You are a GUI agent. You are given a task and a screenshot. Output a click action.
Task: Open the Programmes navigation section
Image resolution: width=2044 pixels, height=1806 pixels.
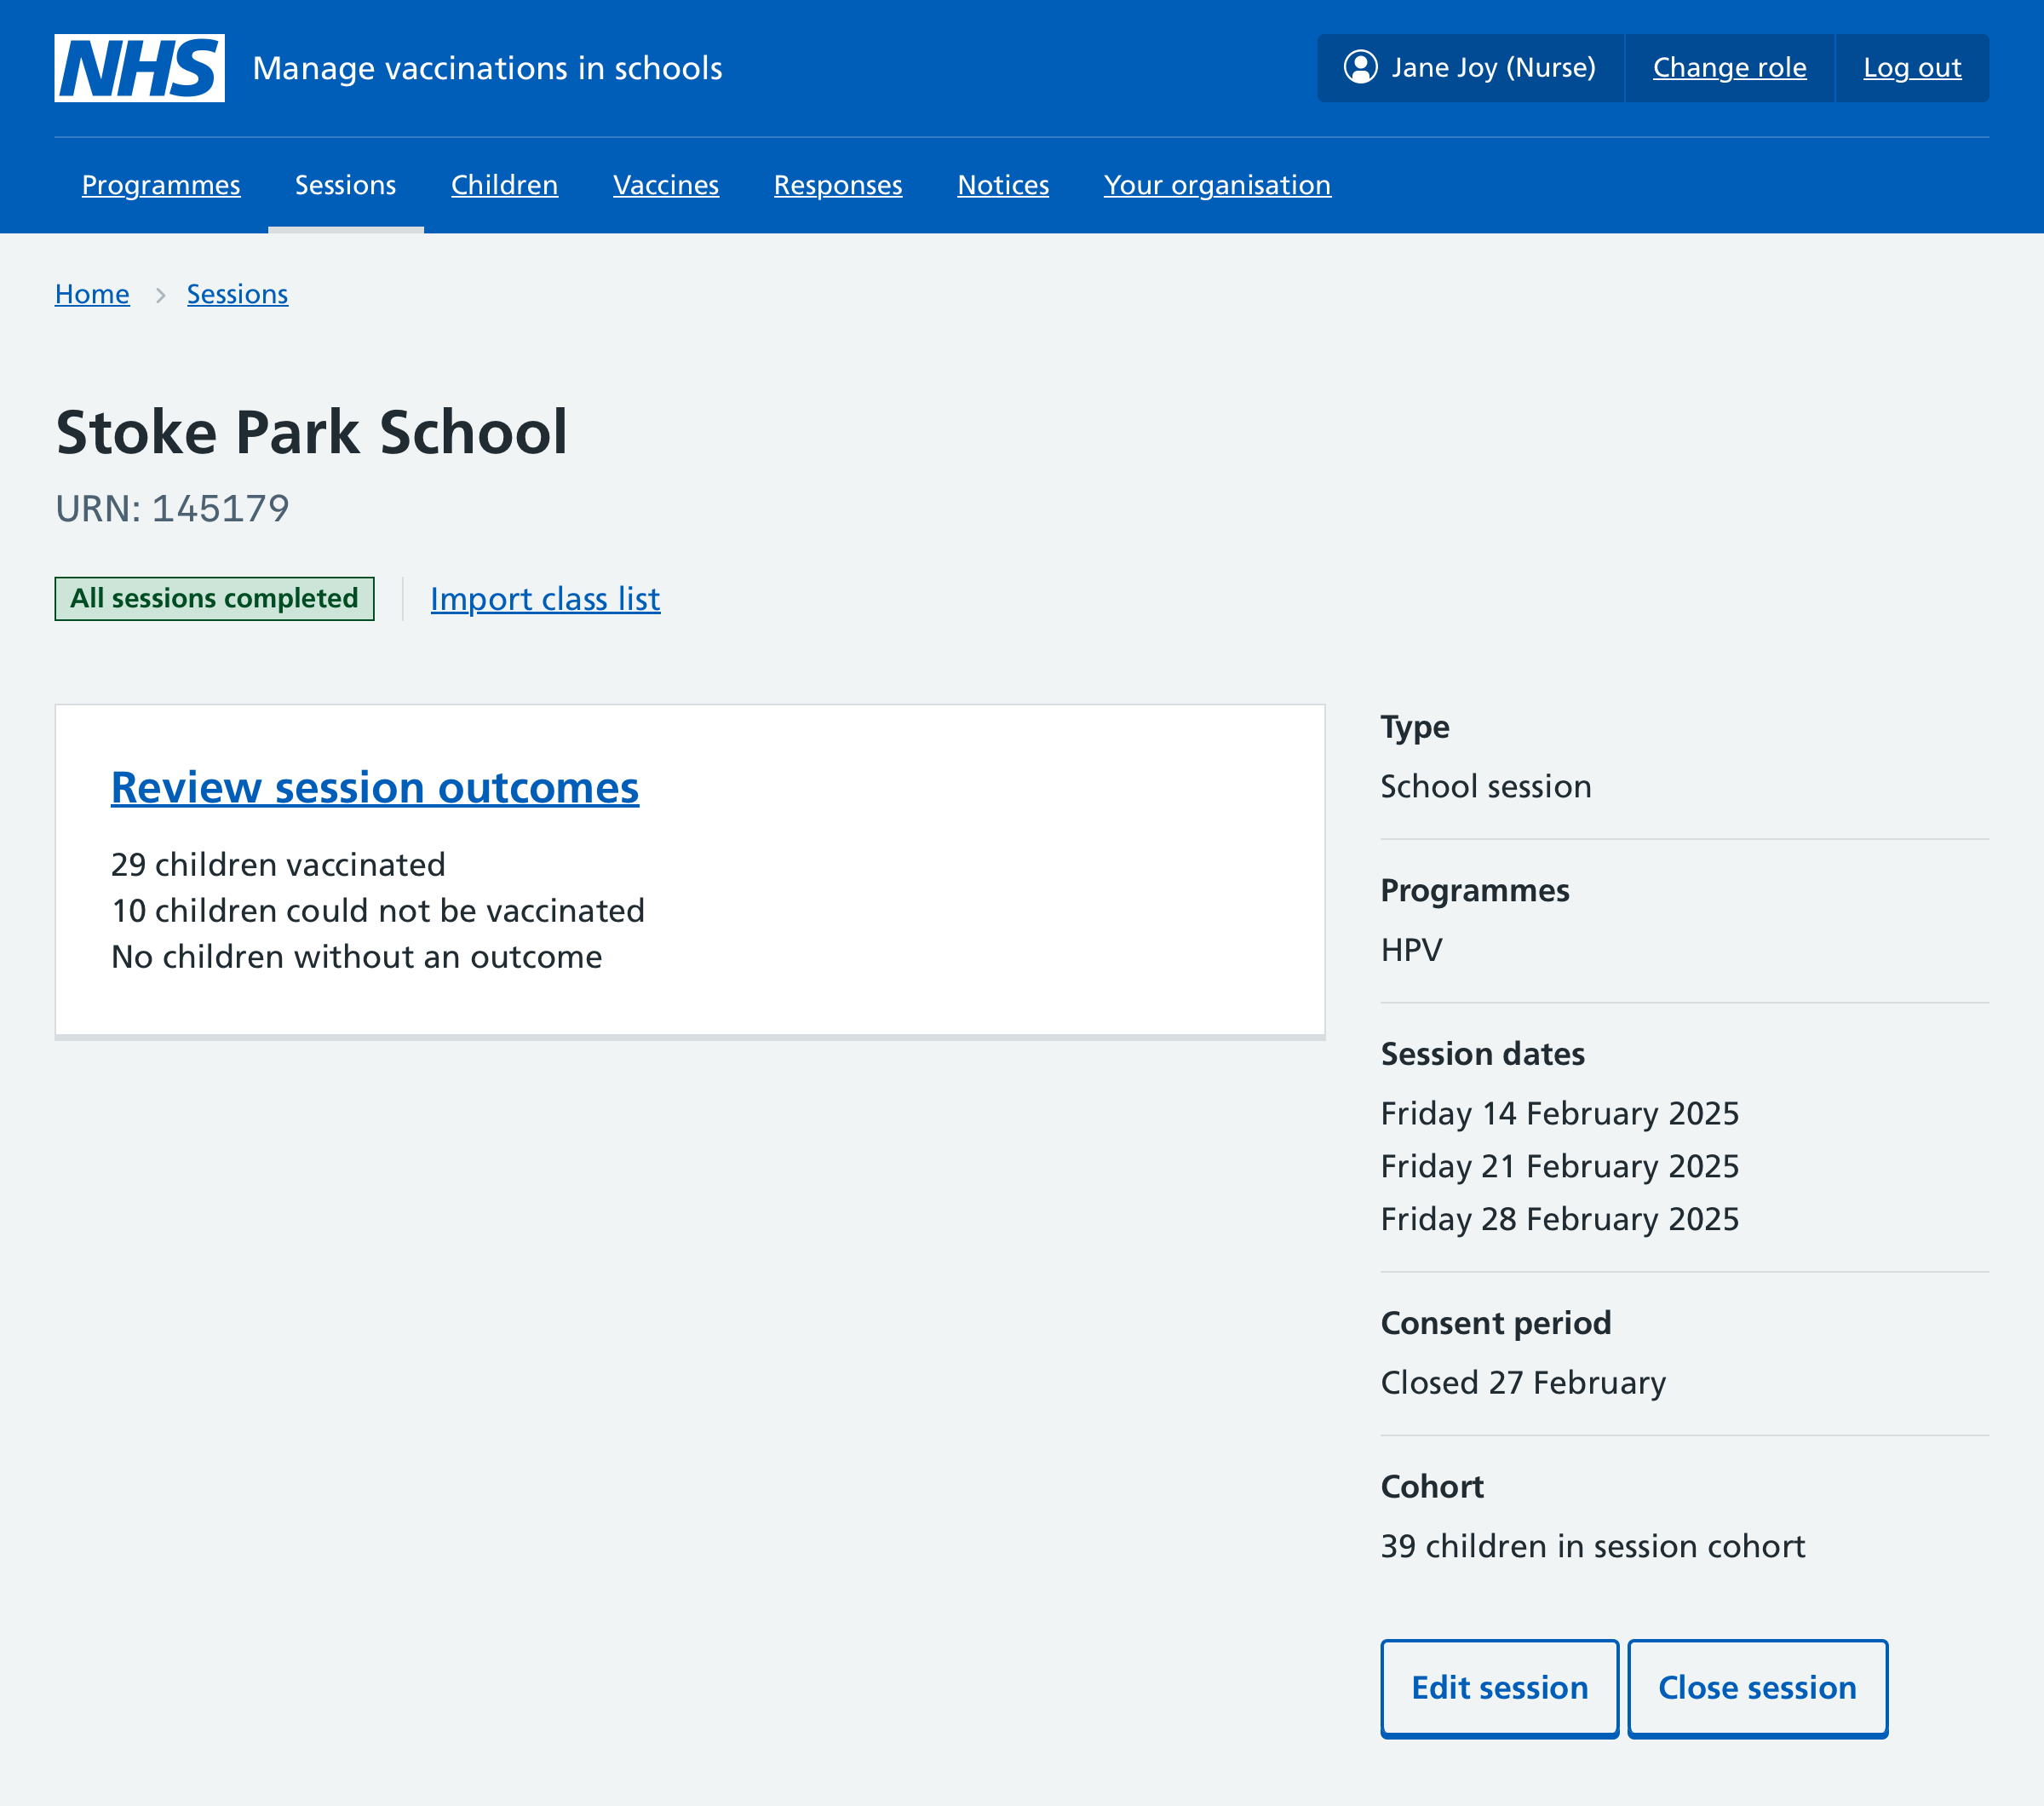pyautogui.click(x=160, y=185)
